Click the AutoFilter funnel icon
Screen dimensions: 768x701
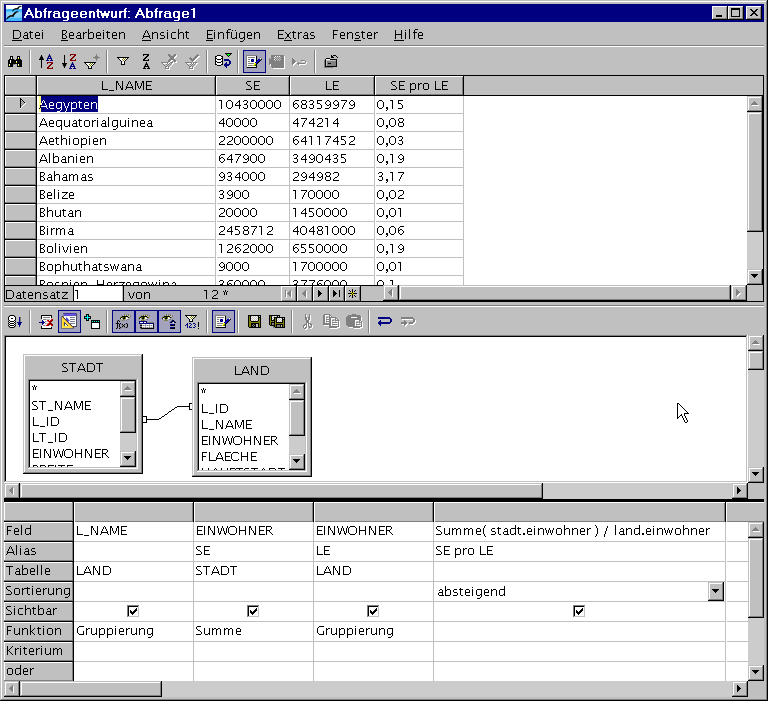(x=122, y=61)
